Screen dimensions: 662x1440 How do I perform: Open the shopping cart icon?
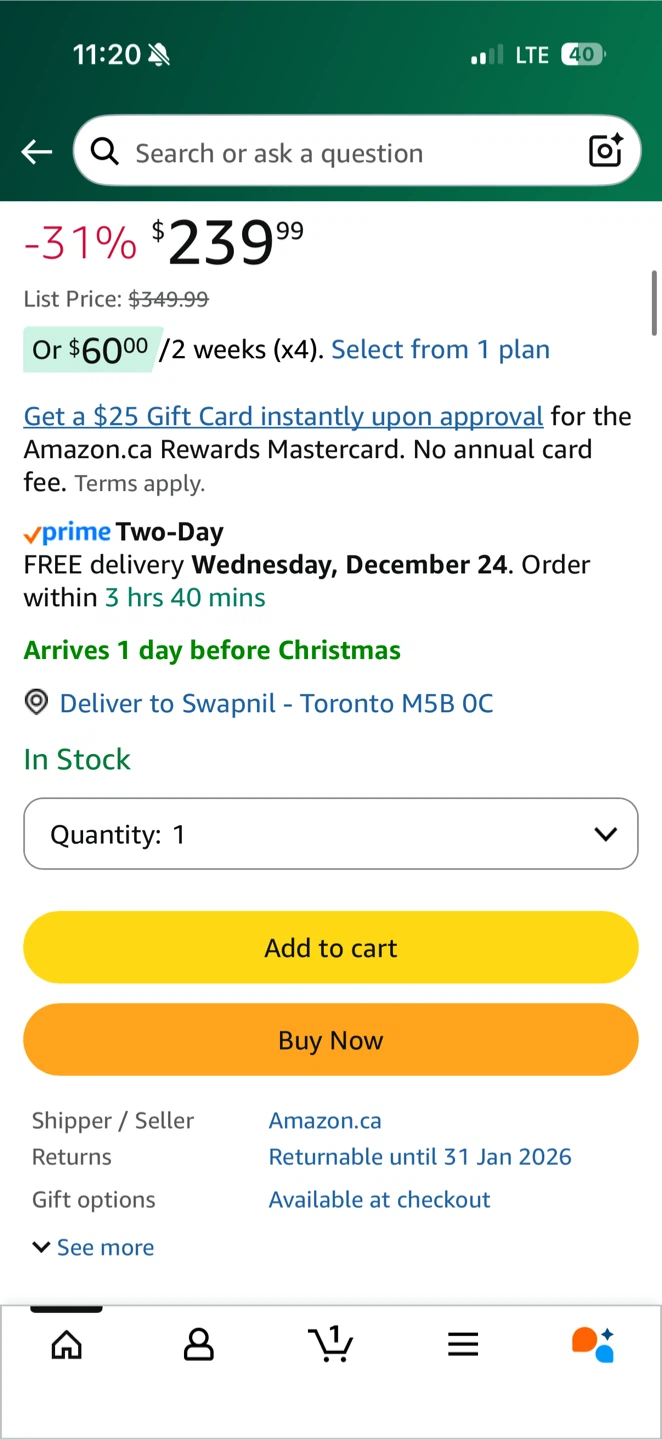pos(331,1343)
